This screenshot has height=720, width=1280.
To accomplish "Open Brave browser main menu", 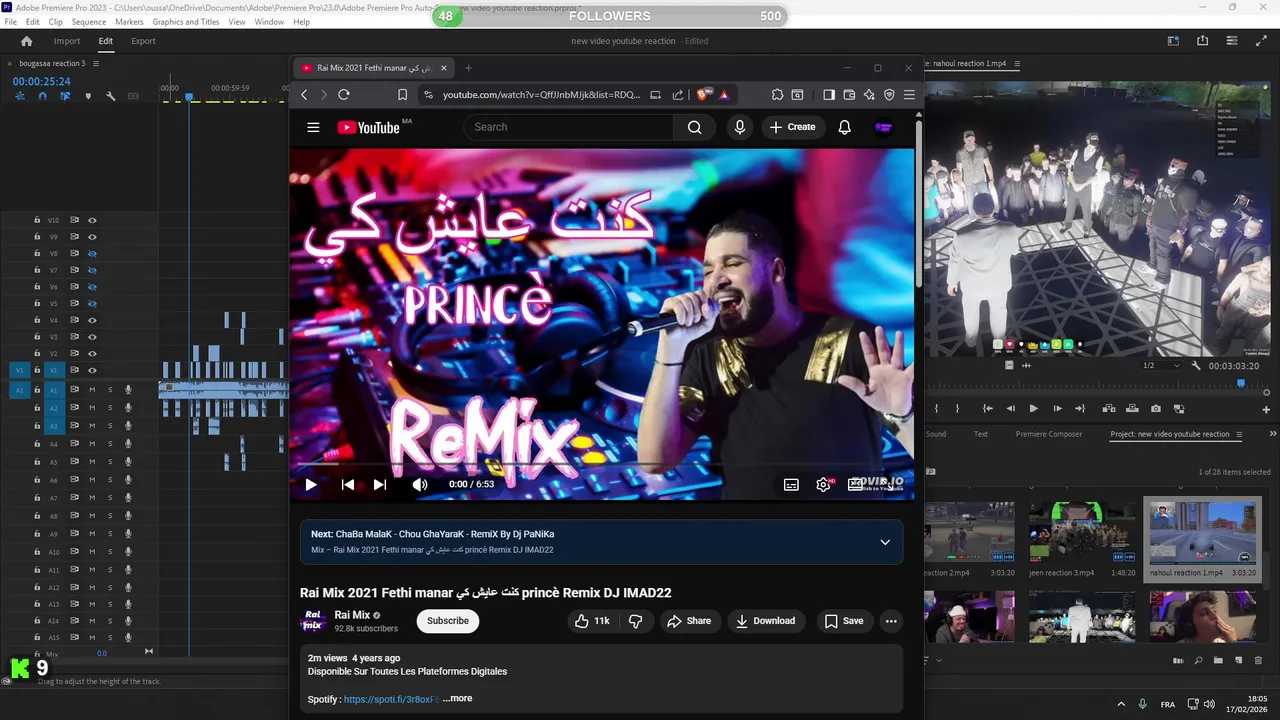I will coord(909,95).
